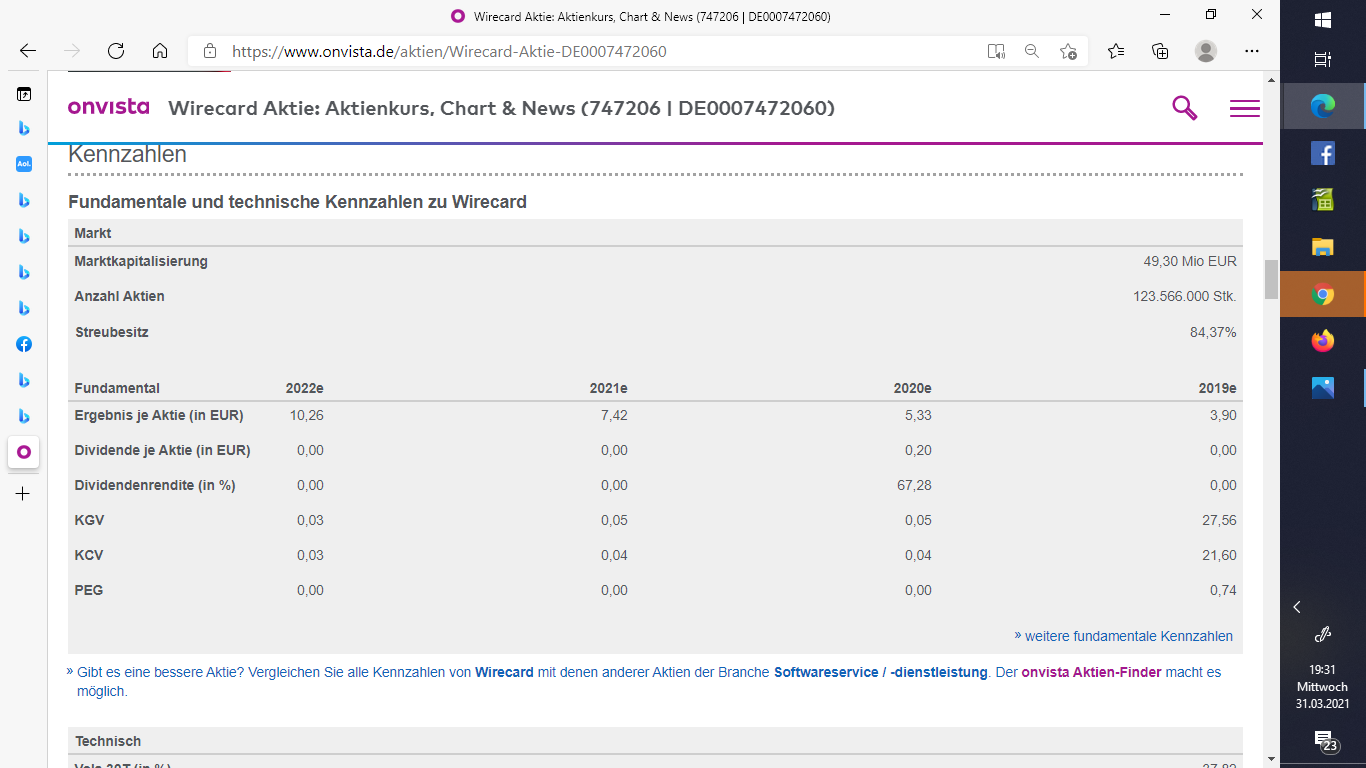Open the onvista search
The height and width of the screenshot is (768, 1366).
click(x=1185, y=108)
